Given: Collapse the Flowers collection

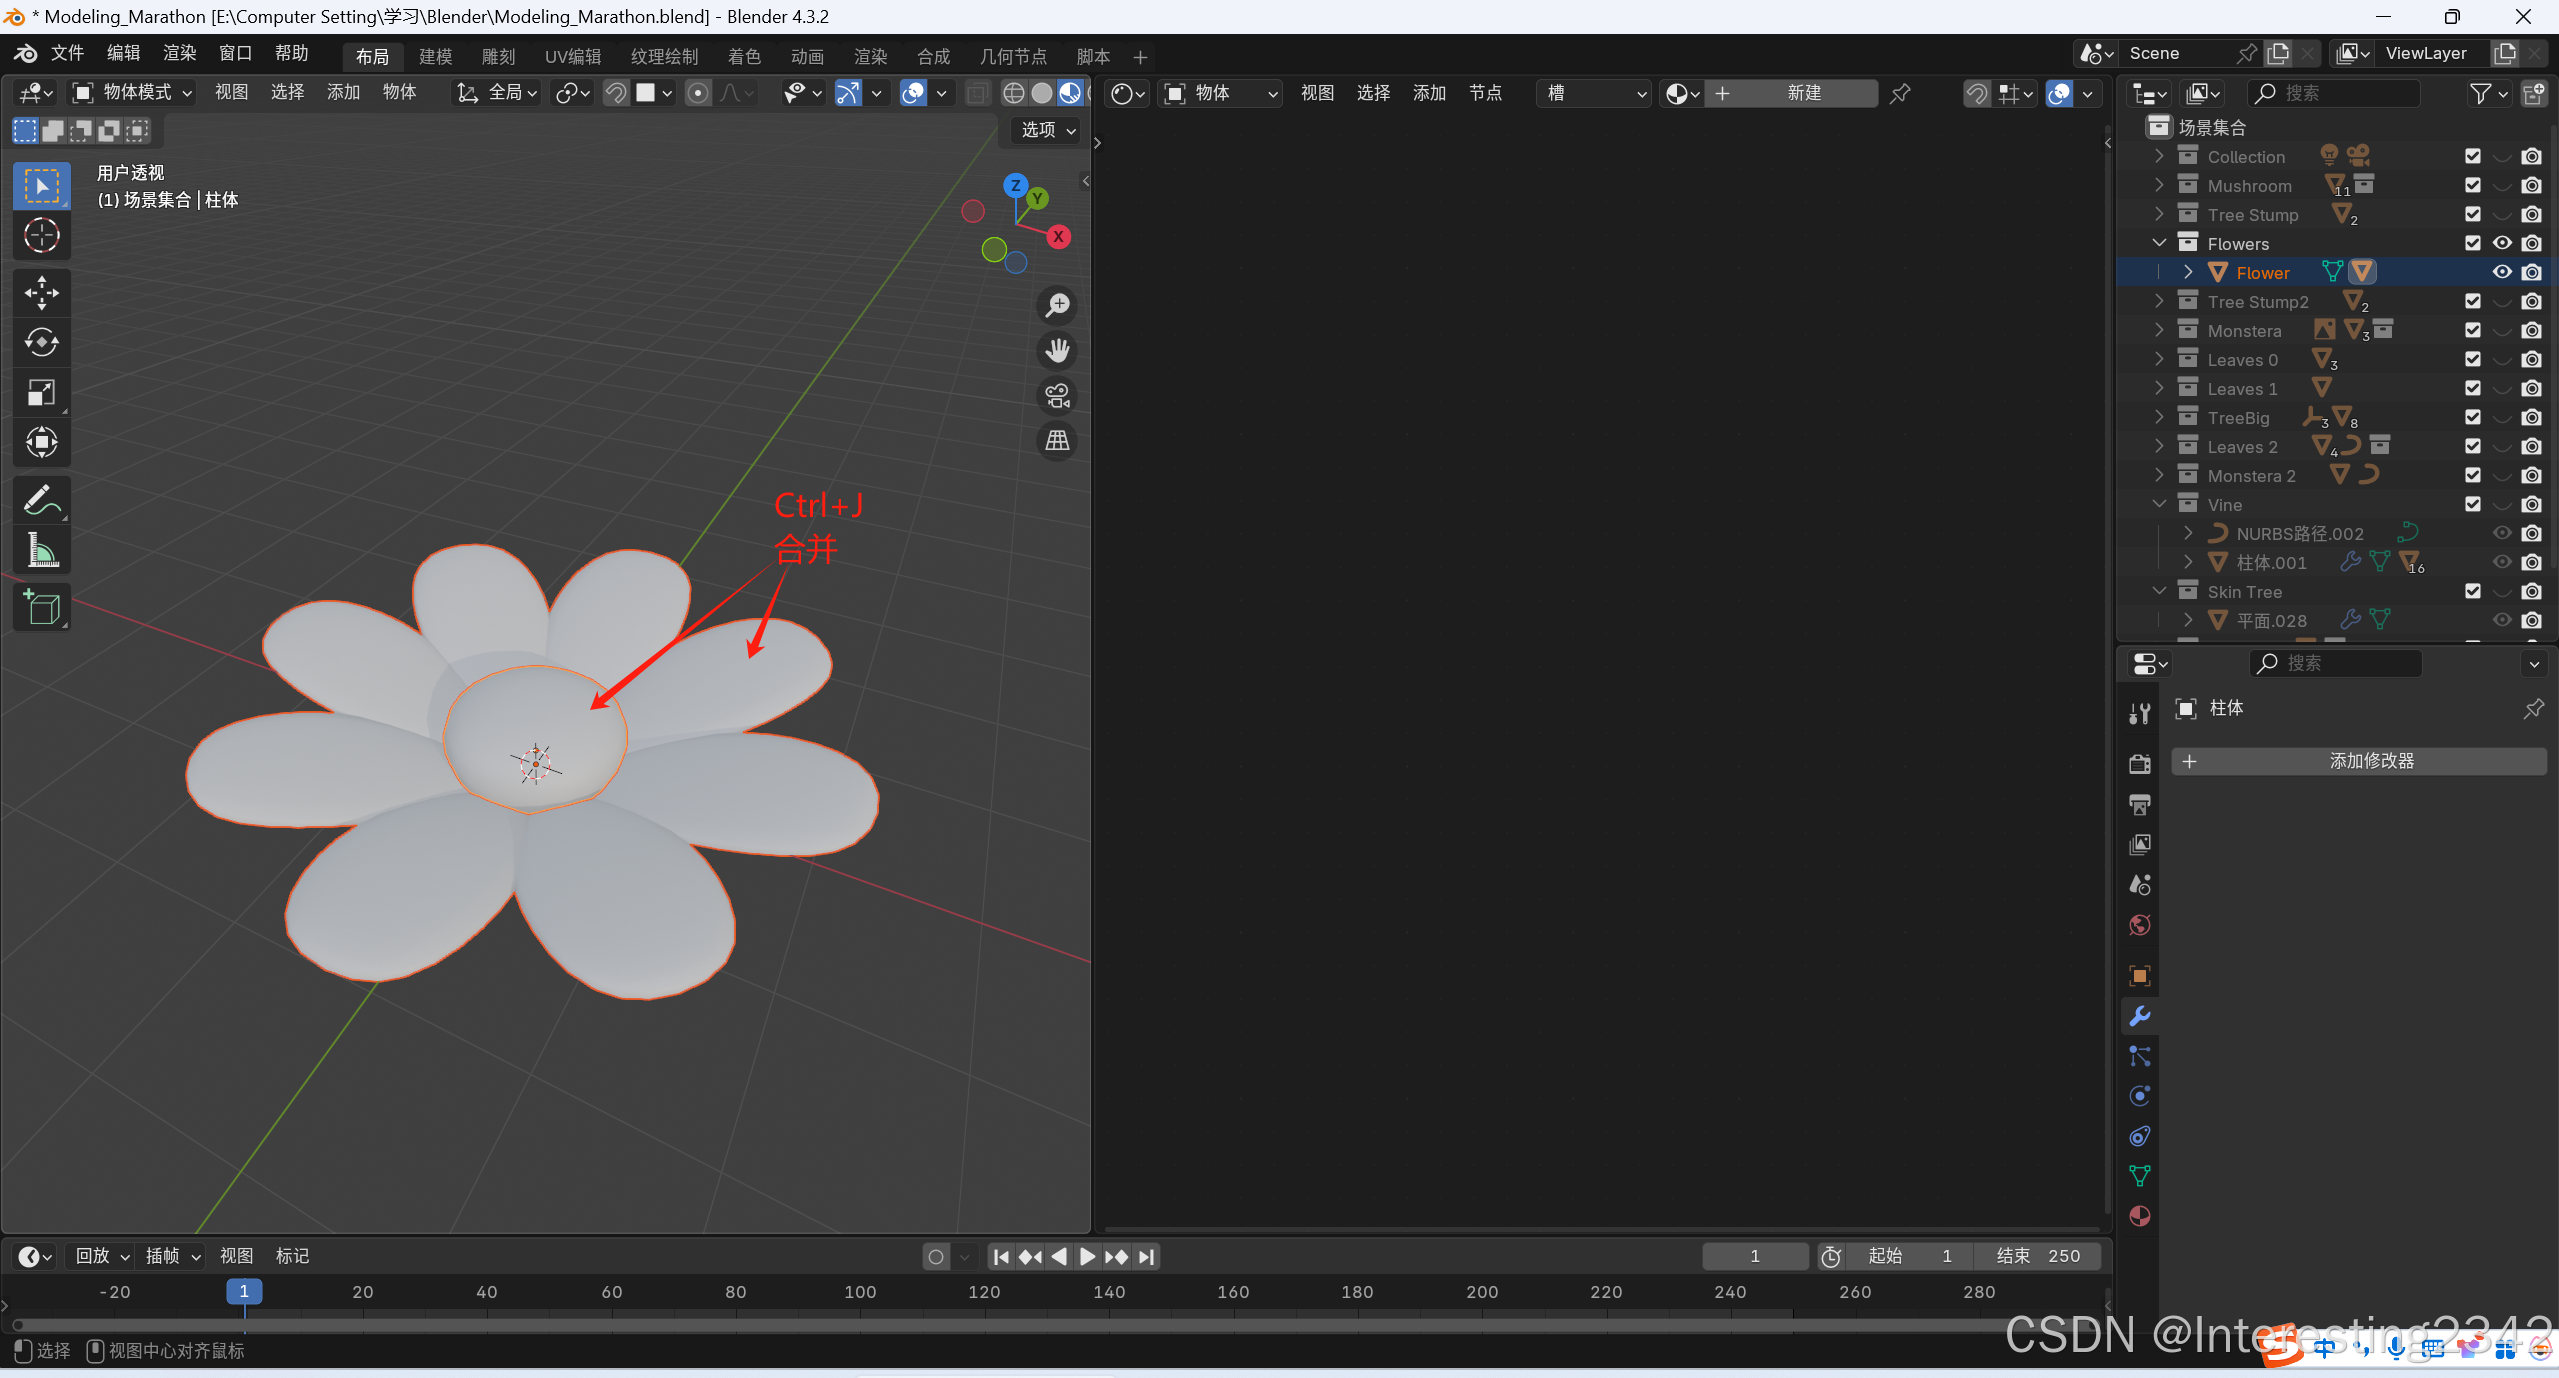Looking at the screenshot, I should tap(2160, 243).
